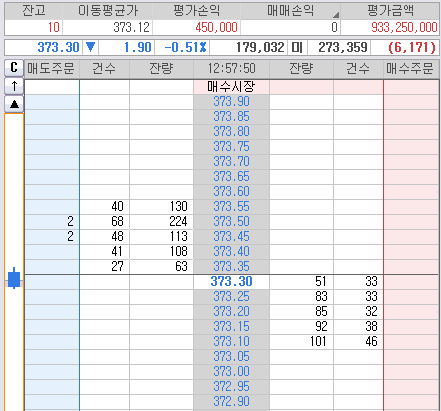Click bid quantity 101 at 373.10

point(301,342)
